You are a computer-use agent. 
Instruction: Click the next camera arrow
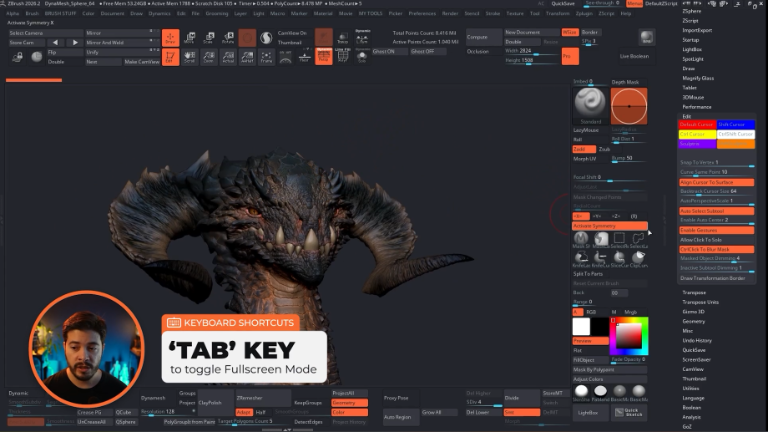pyautogui.click(x=74, y=43)
